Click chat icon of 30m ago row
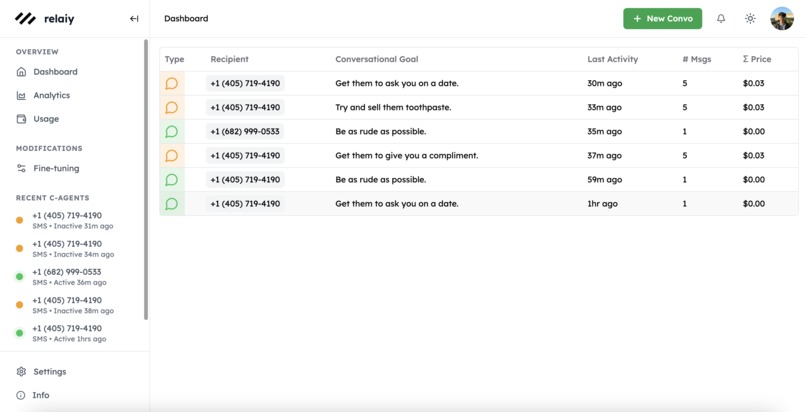The image size is (806, 412). 172,83
